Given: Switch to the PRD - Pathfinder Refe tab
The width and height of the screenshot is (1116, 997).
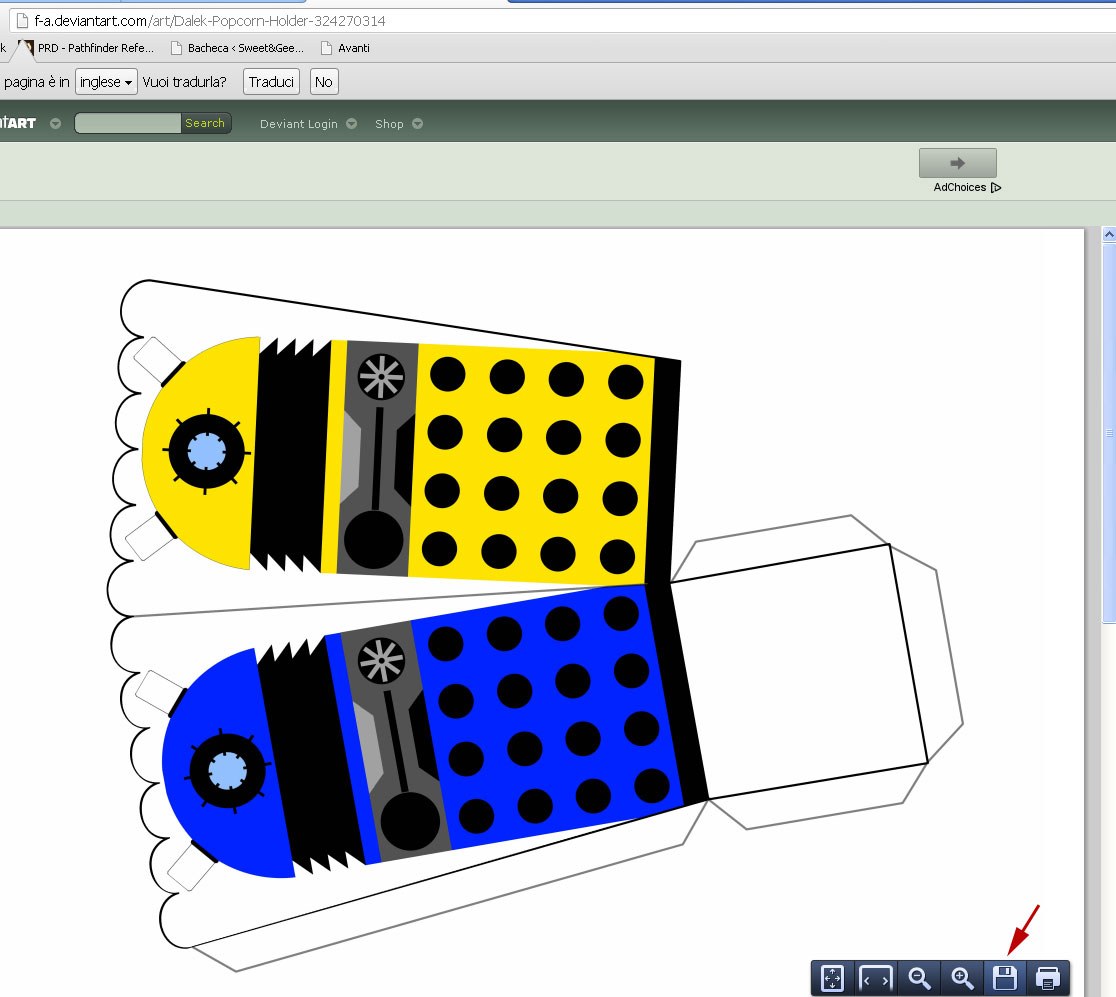Looking at the screenshot, I should tap(95, 47).
